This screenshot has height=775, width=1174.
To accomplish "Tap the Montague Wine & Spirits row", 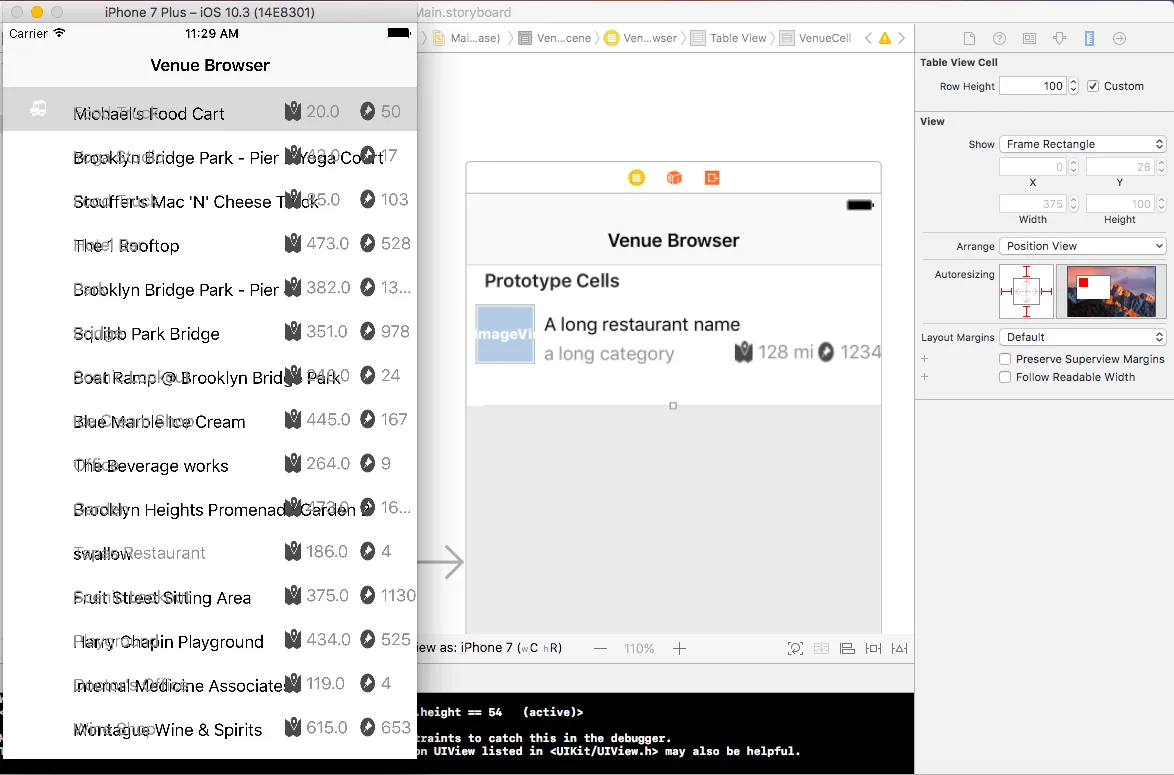I will (210, 728).
